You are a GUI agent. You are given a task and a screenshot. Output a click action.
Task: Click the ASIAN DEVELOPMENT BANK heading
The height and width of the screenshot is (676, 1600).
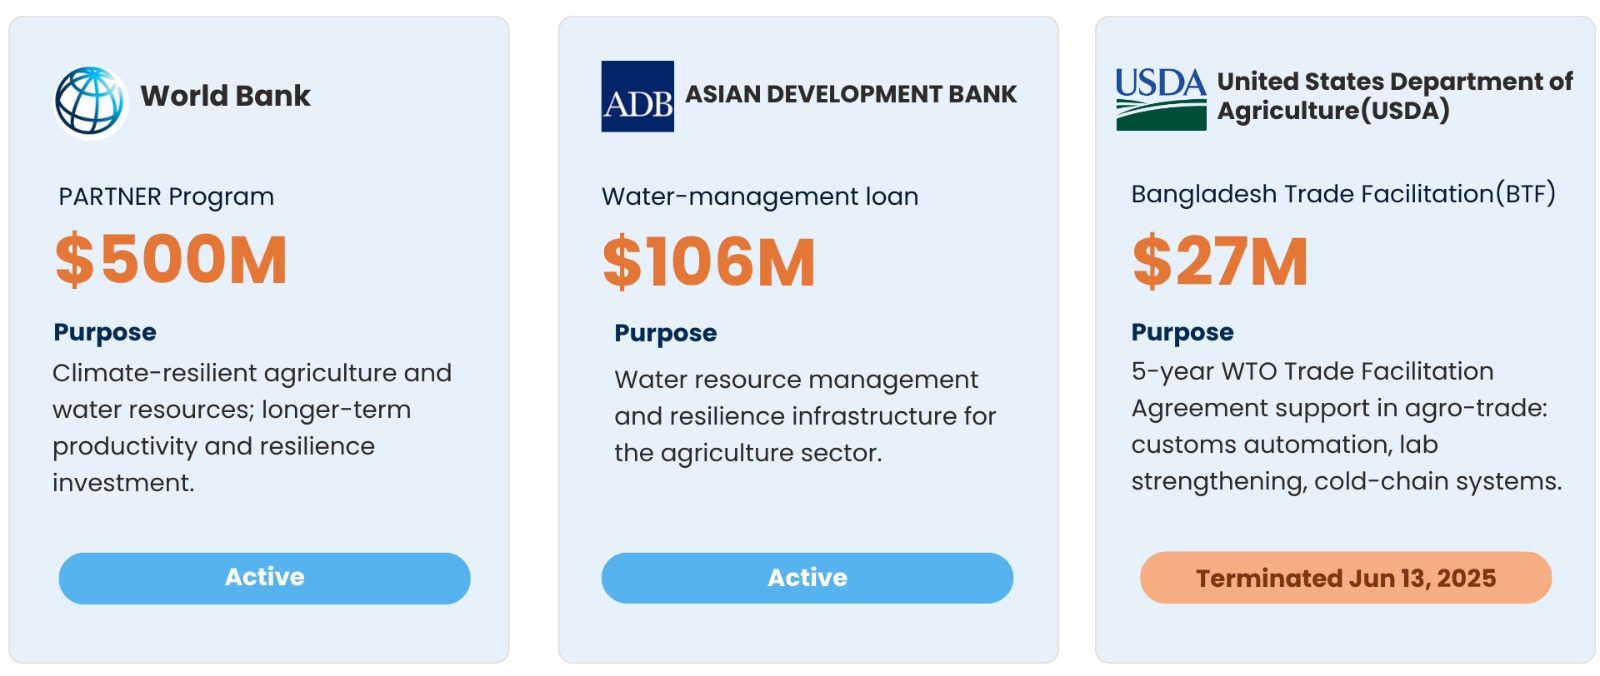(x=851, y=94)
